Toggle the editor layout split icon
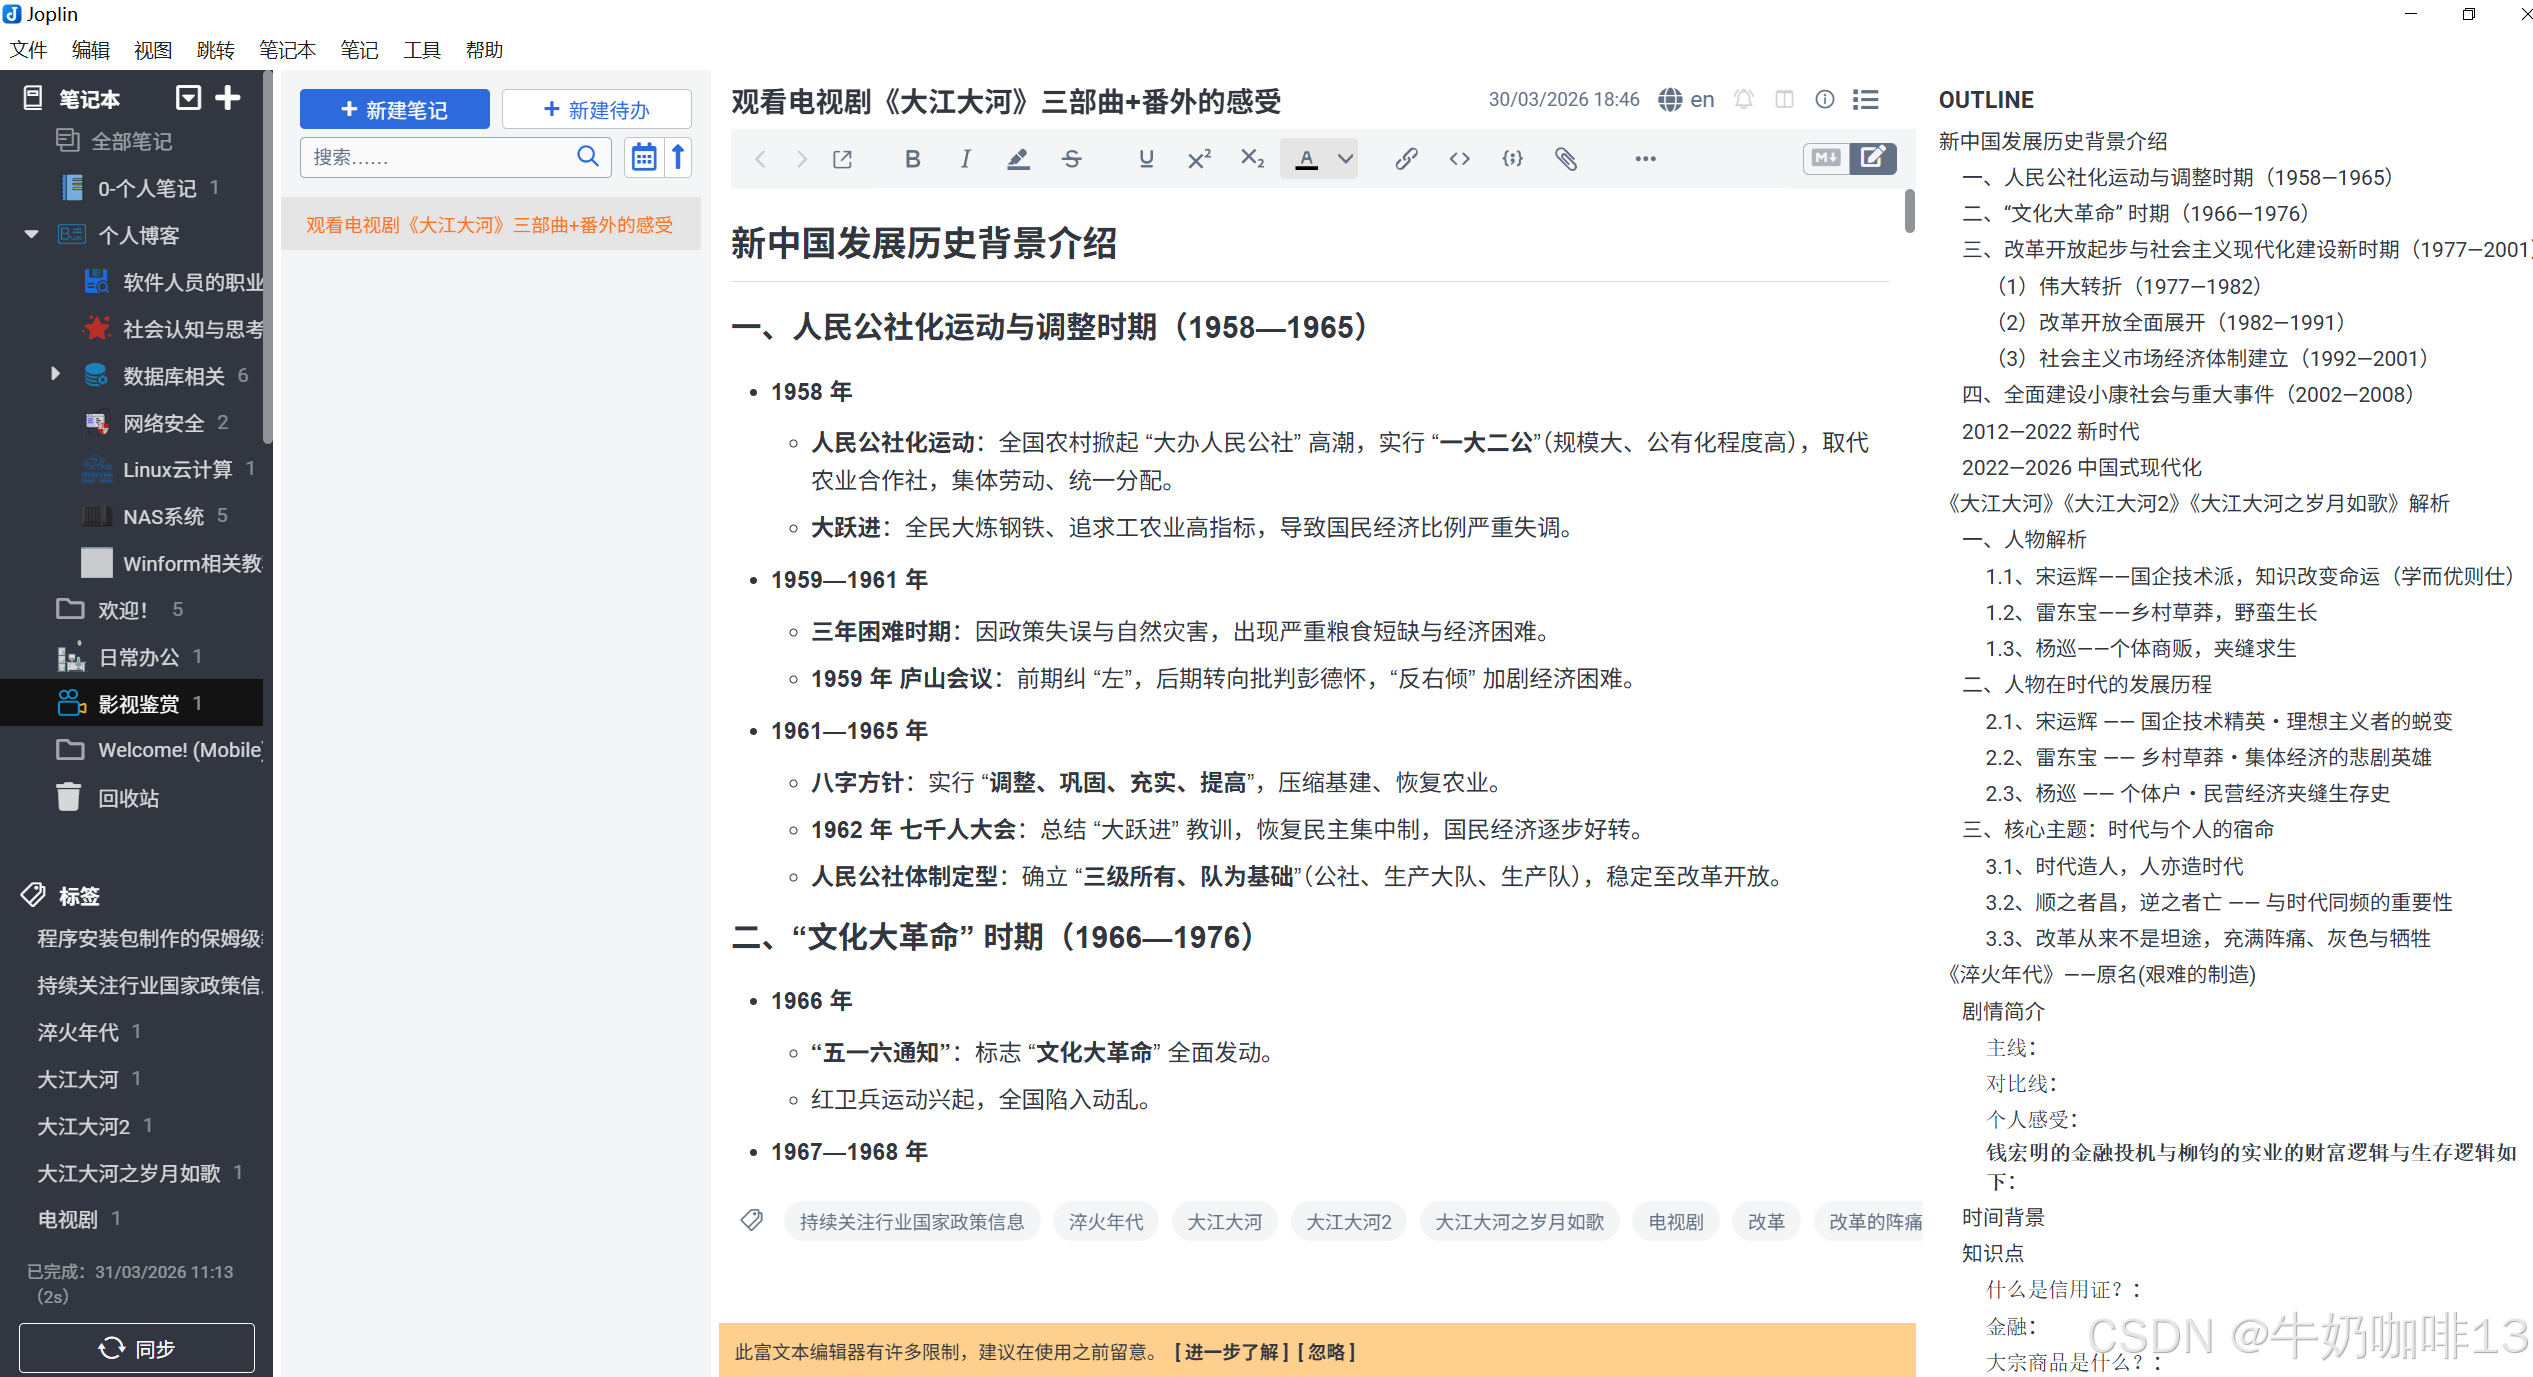This screenshot has width=2533, height=1377. coord(1784,99)
